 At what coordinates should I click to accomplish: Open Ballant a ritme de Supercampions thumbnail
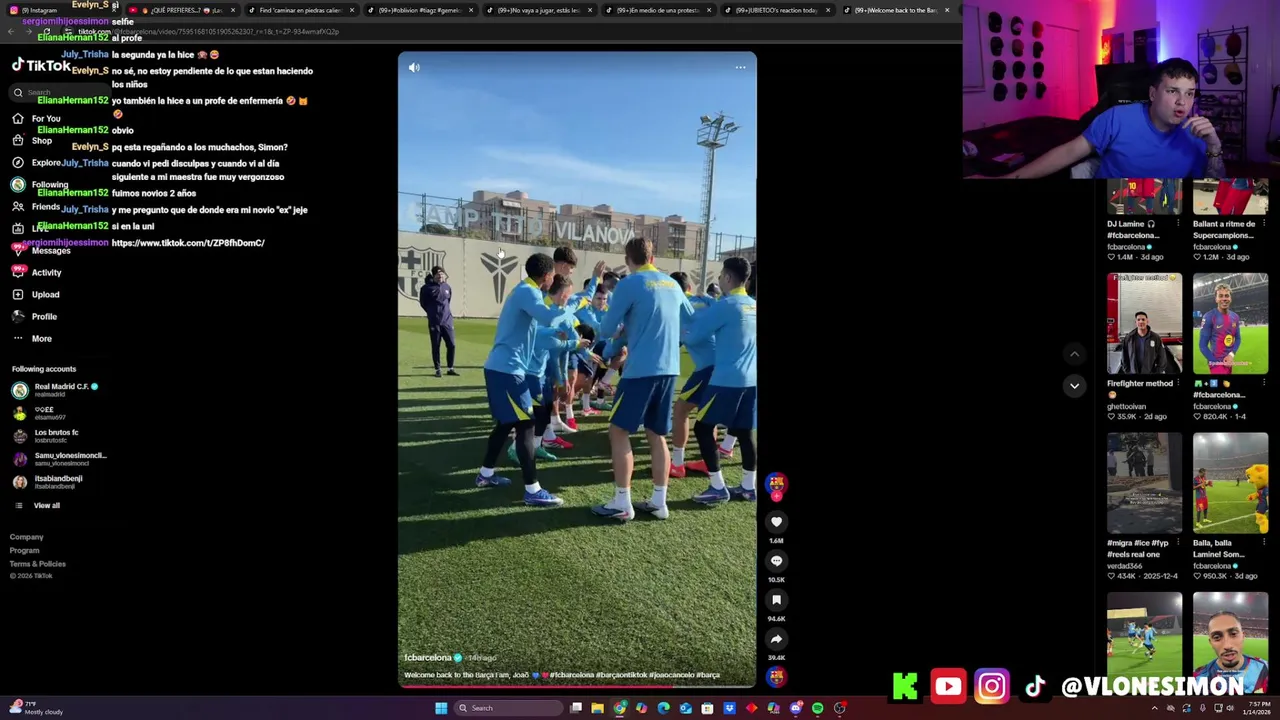(x=1230, y=196)
